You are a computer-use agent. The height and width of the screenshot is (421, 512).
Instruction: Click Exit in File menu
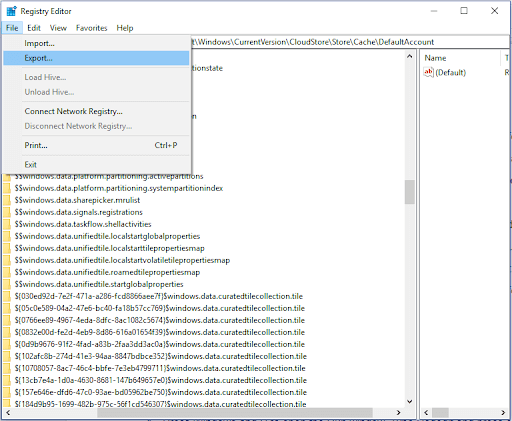[x=96, y=165]
